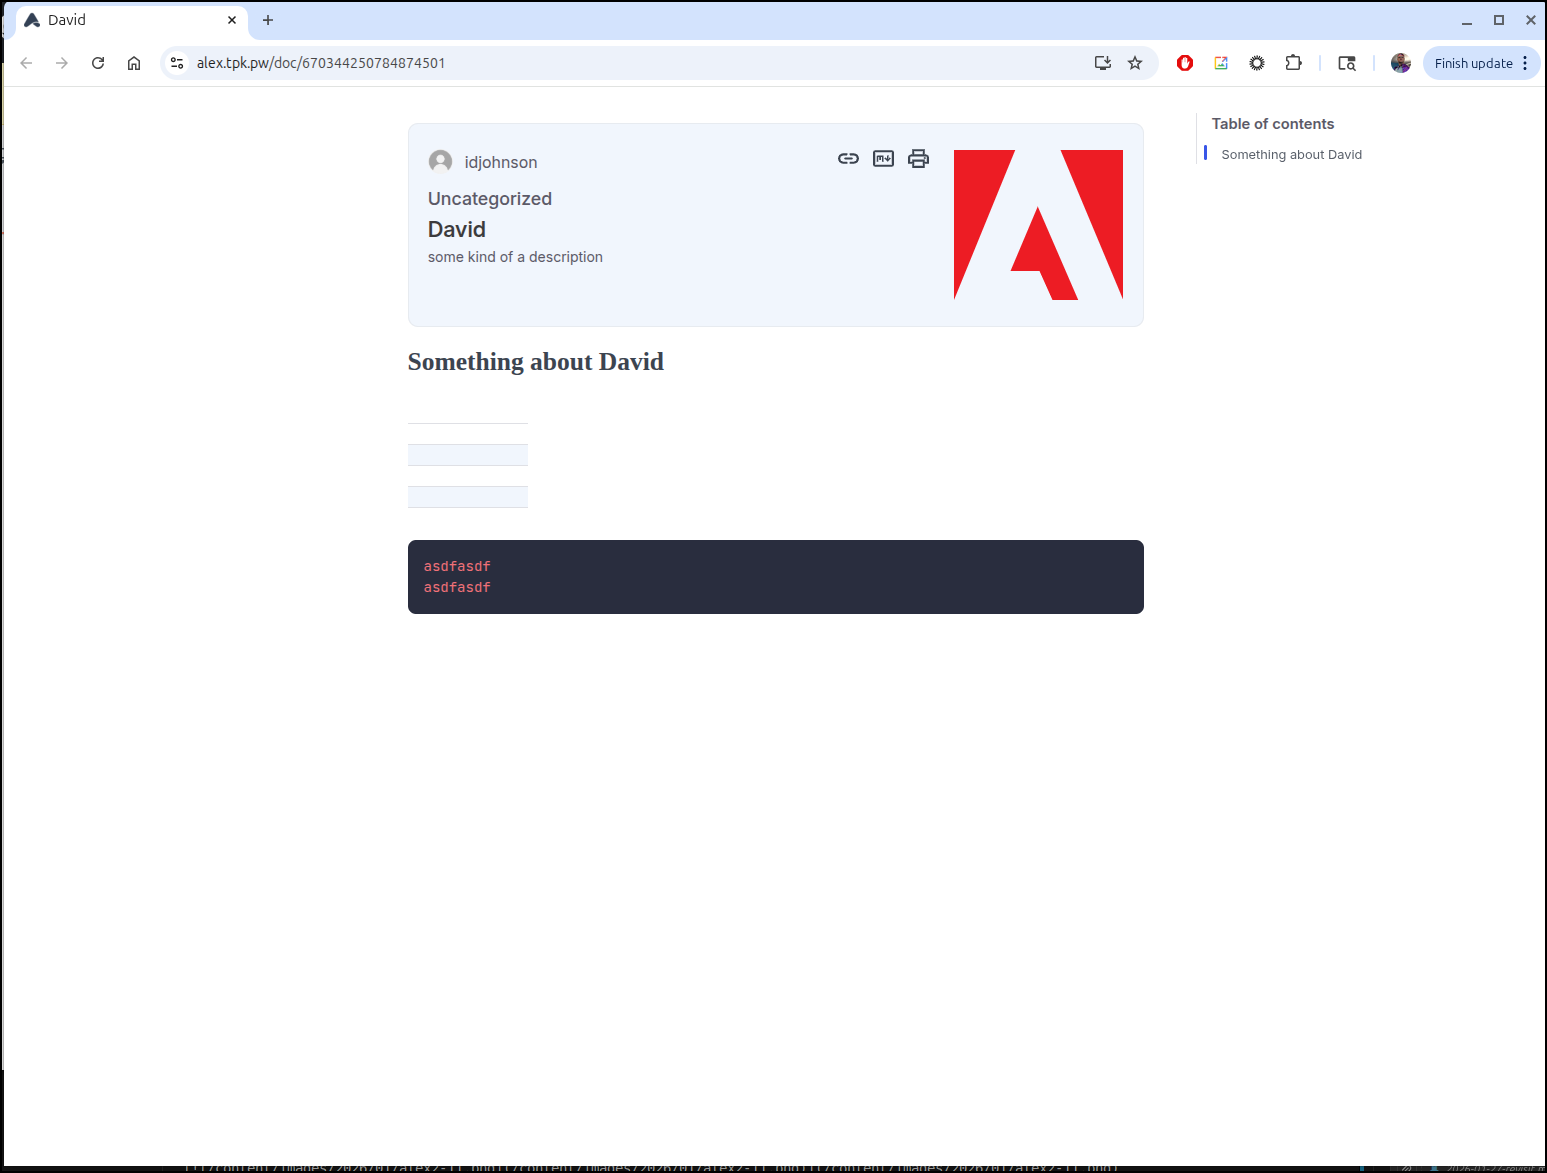Click the idjohnson author name
Viewport: 1547px width, 1173px height.
500,162
